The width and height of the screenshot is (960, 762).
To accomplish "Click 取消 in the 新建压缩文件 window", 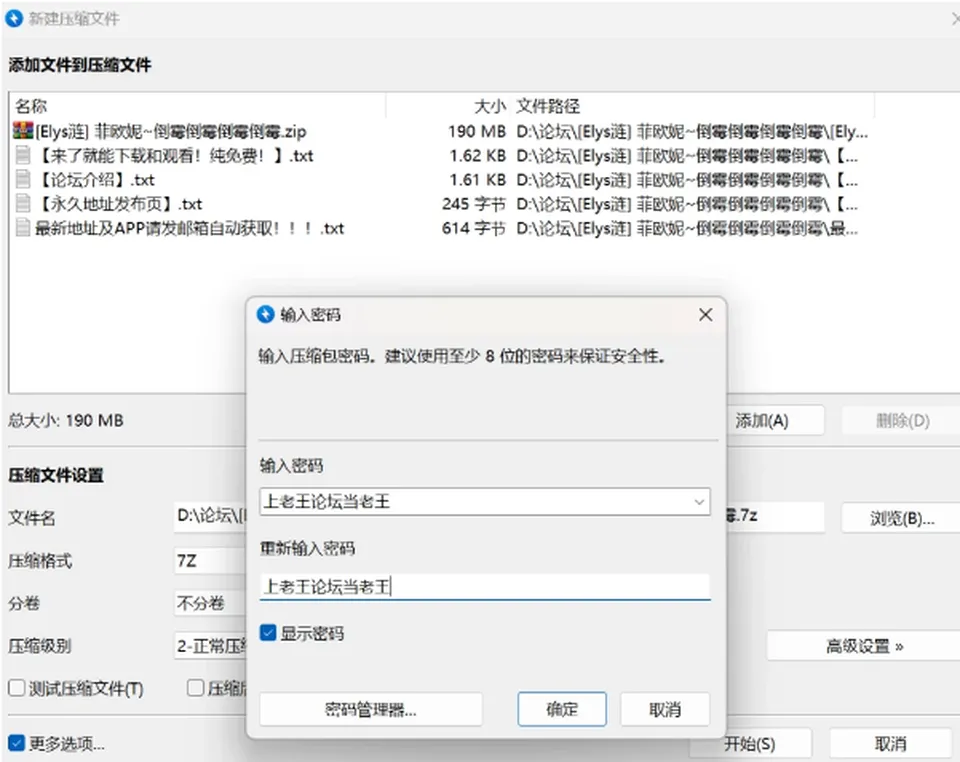I will tap(890, 744).
